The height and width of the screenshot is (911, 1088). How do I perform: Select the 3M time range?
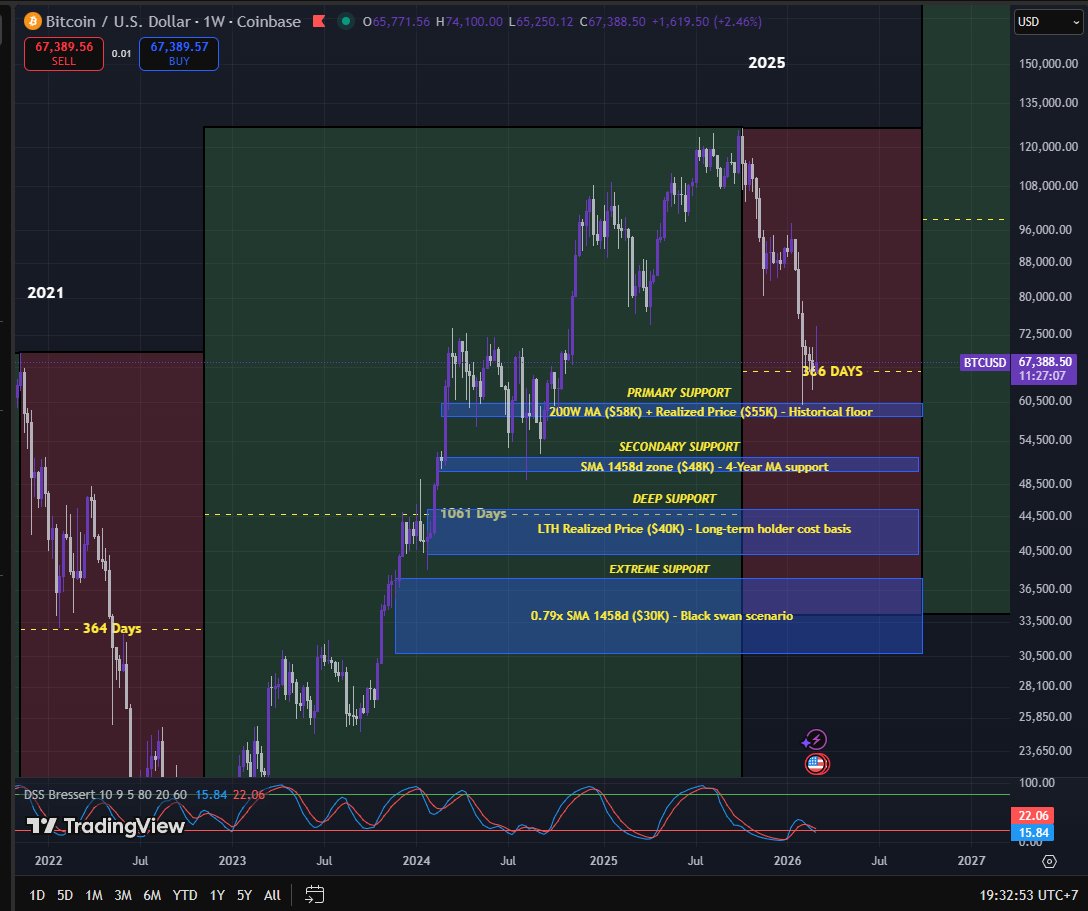click(x=123, y=895)
